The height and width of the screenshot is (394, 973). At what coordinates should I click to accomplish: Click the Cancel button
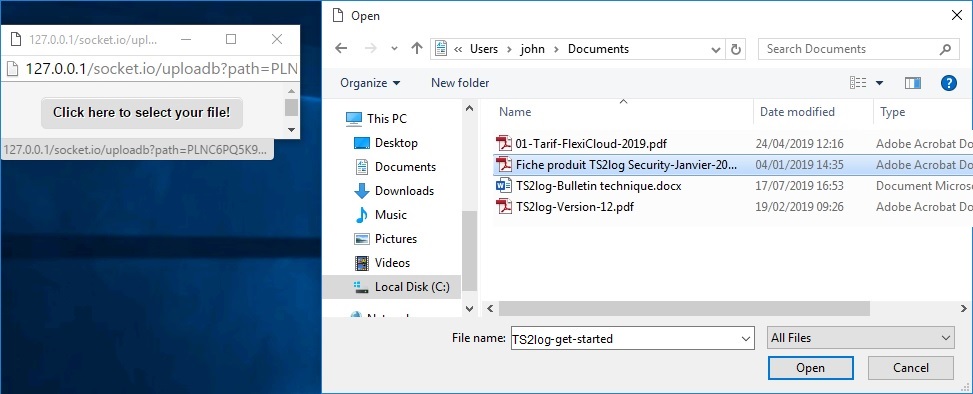[x=910, y=368]
